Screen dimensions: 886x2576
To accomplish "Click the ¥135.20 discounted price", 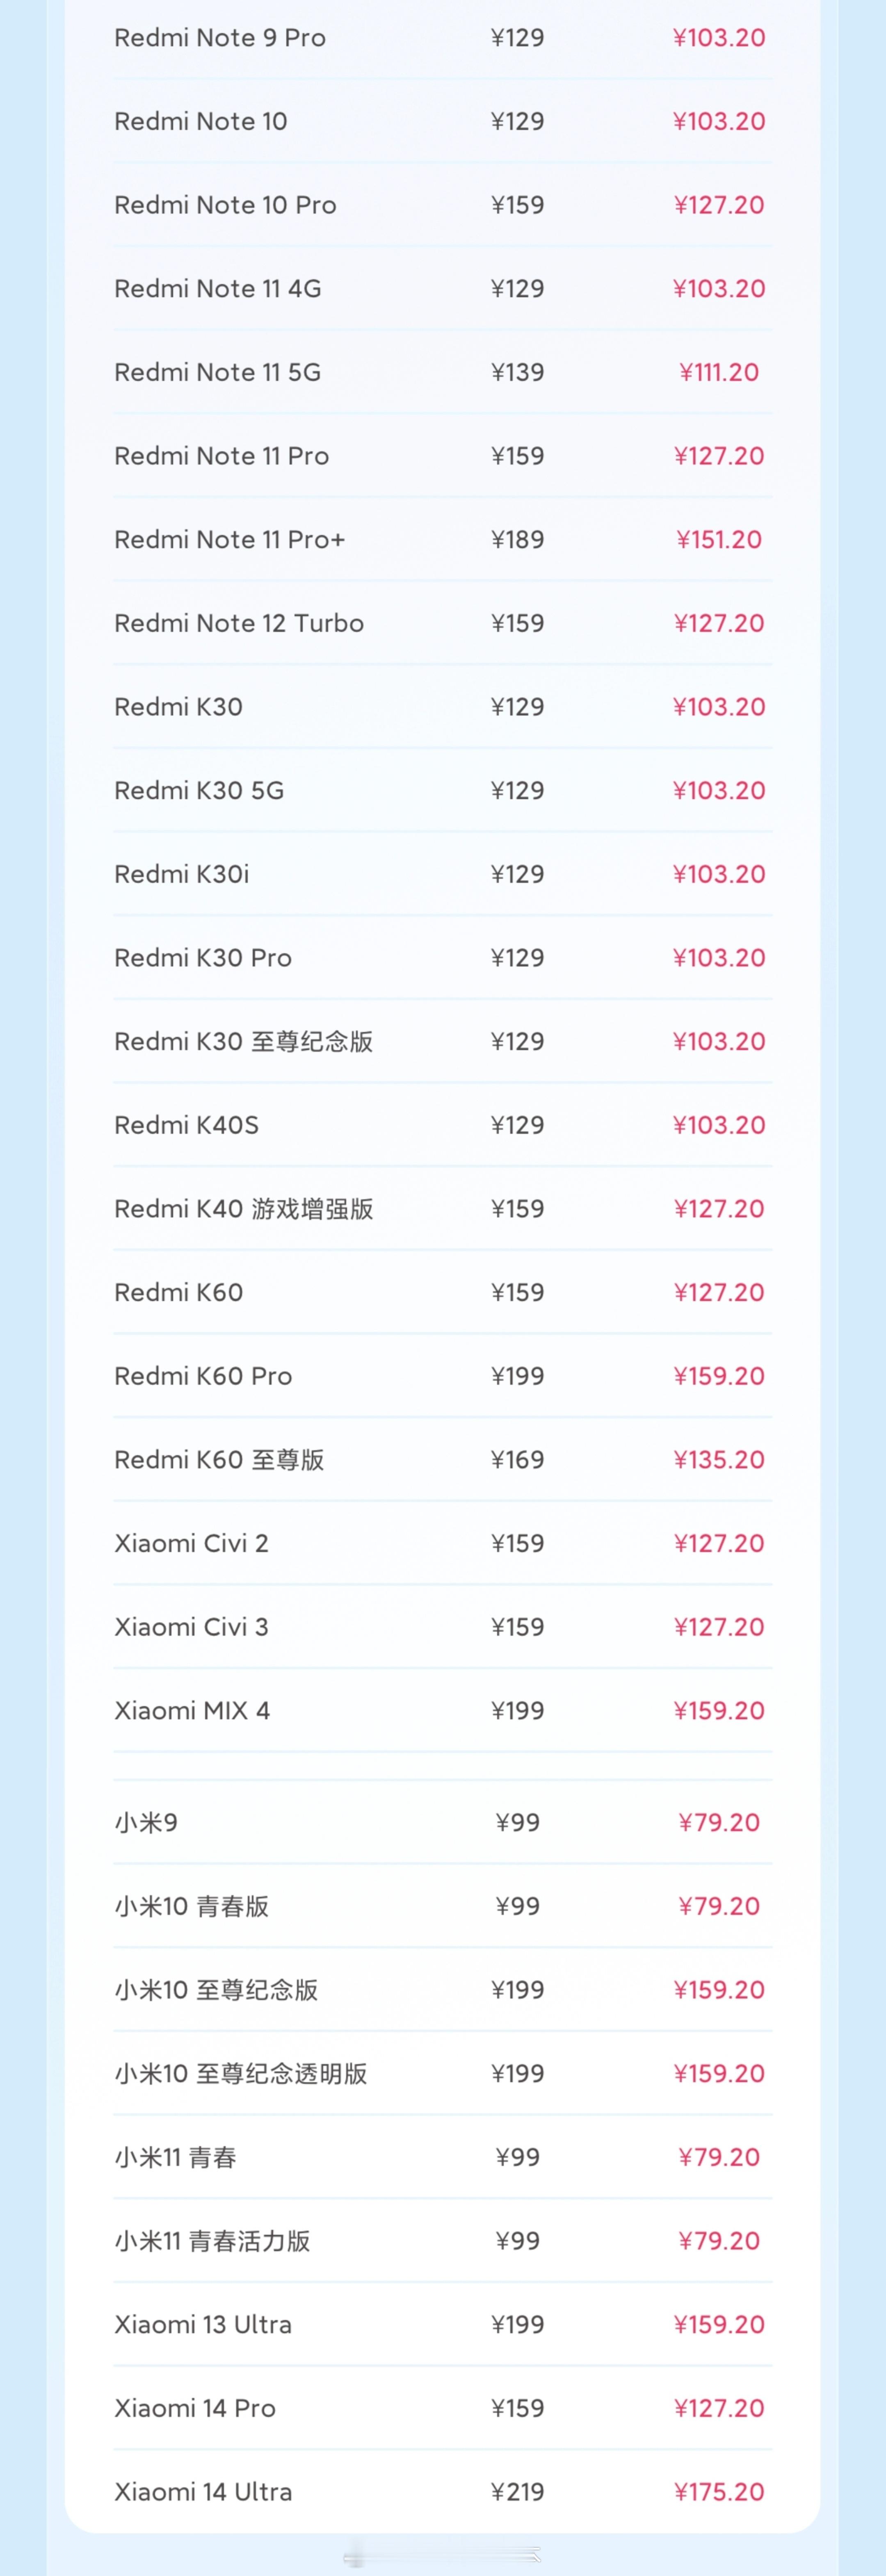I will click(719, 1460).
